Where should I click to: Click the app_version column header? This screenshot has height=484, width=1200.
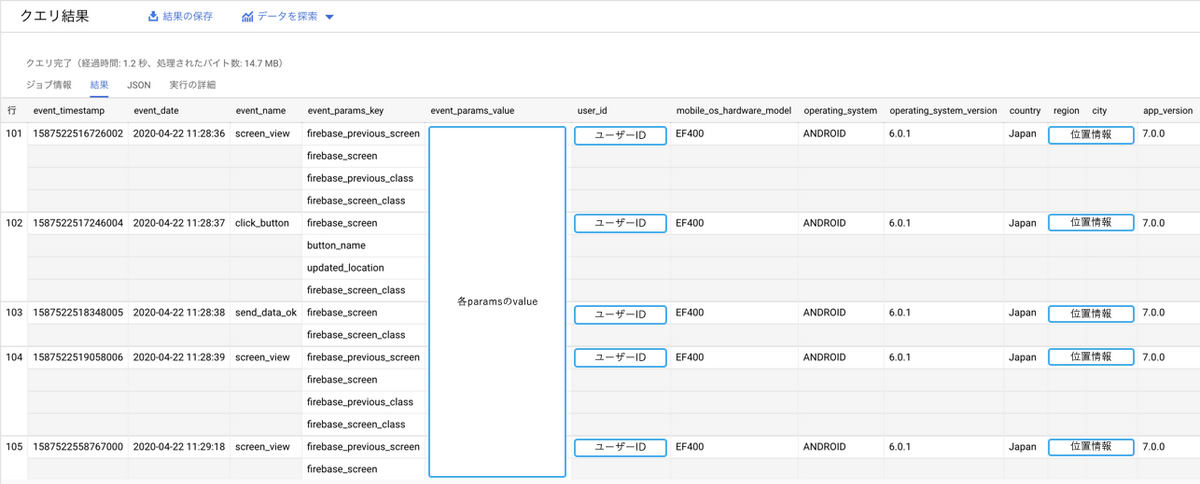tap(1168, 111)
